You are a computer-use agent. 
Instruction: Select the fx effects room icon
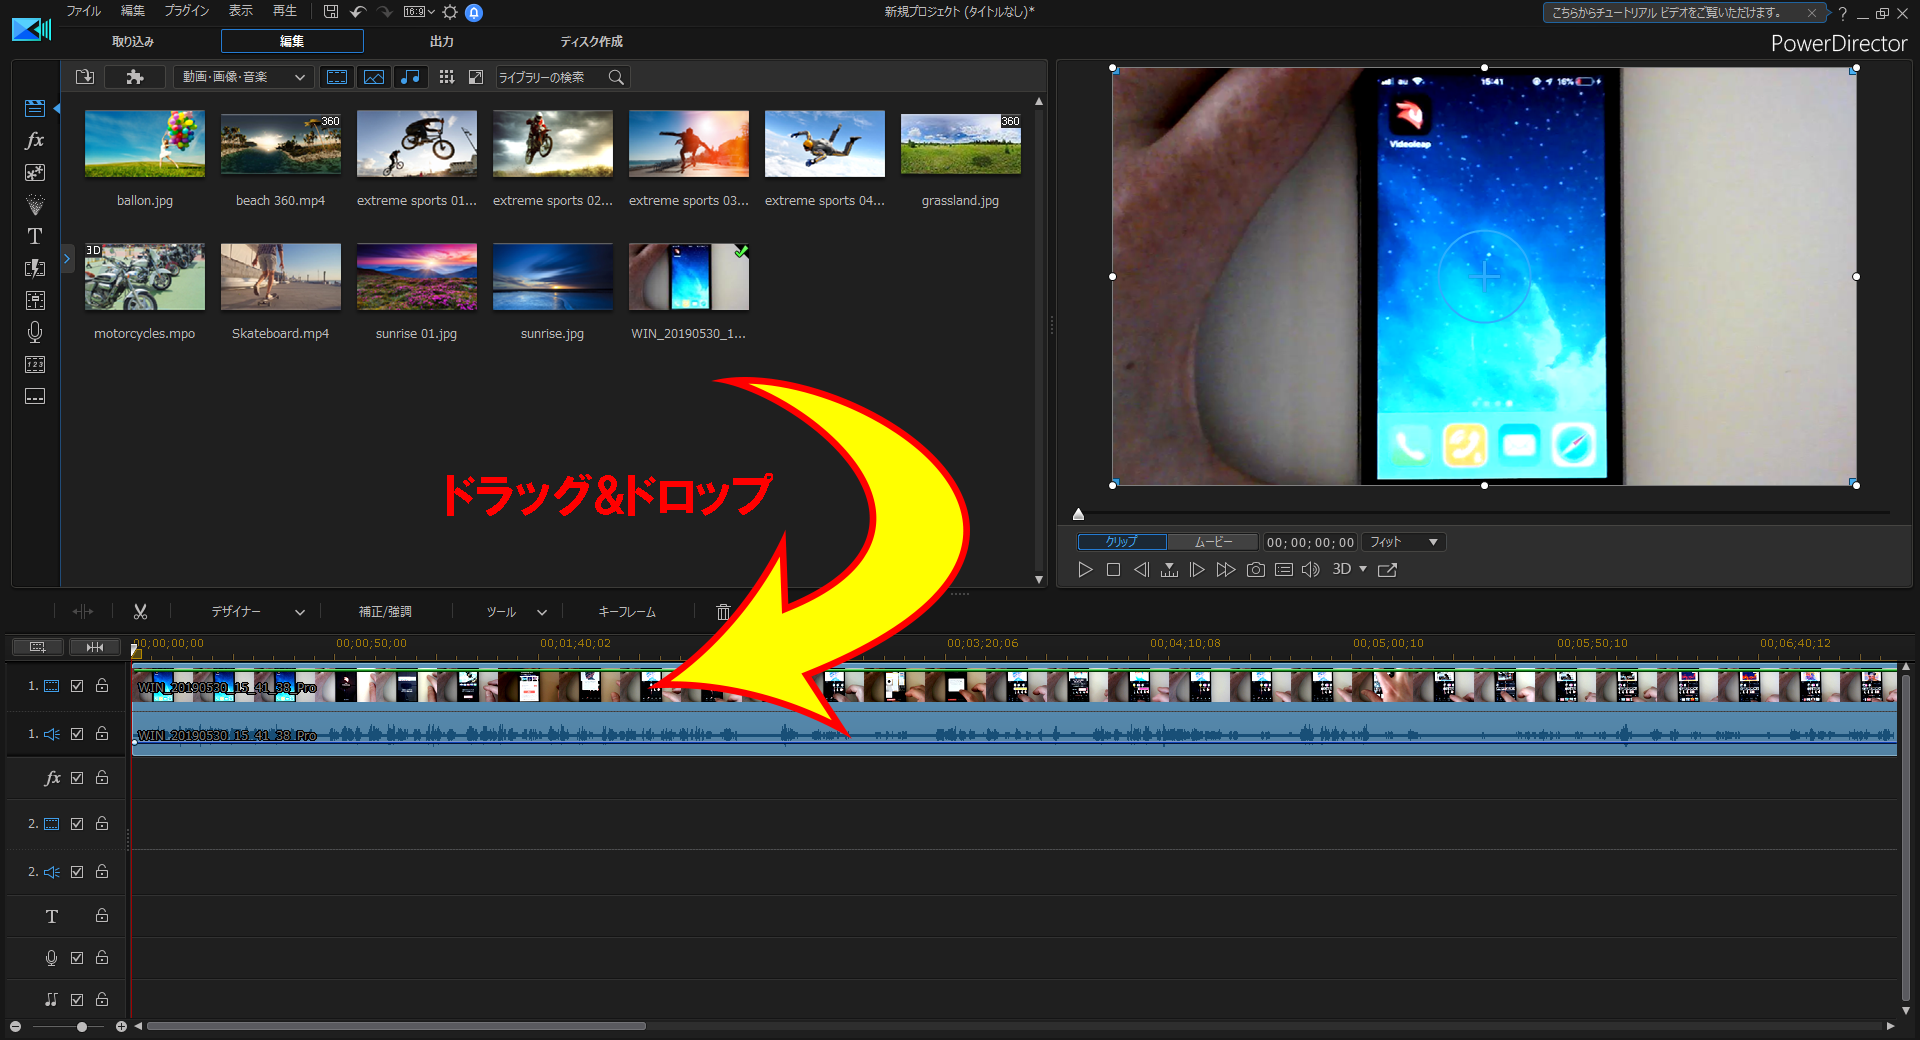tap(34, 140)
